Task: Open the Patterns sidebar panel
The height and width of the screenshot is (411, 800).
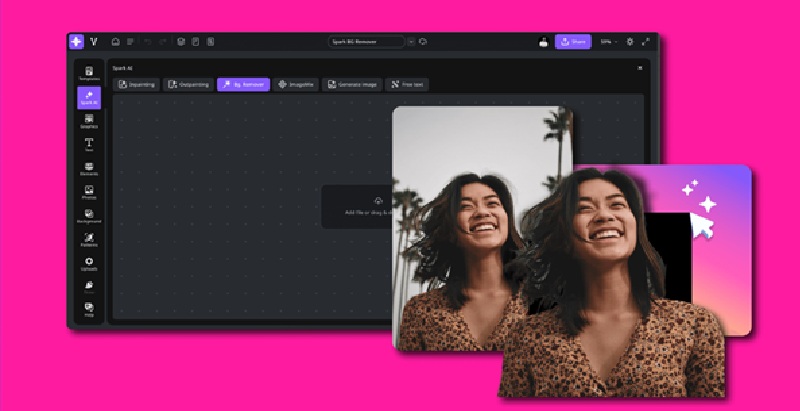Action: coord(89,240)
